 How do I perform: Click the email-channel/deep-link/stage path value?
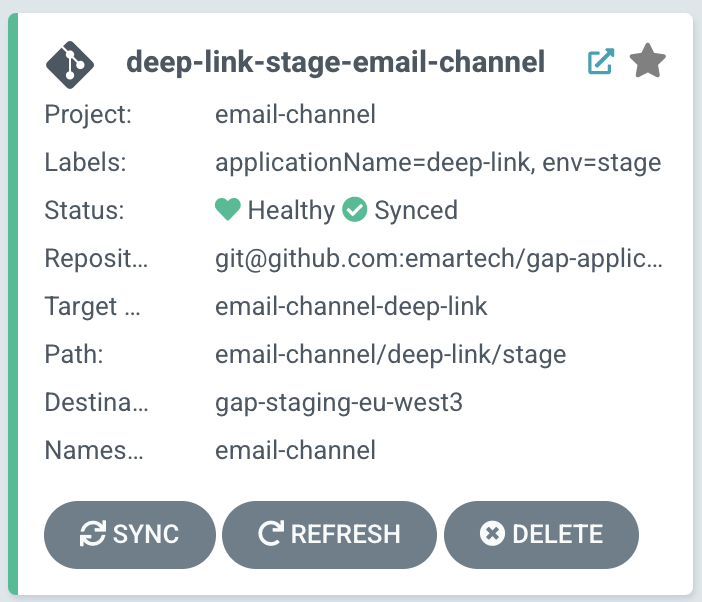(x=390, y=355)
